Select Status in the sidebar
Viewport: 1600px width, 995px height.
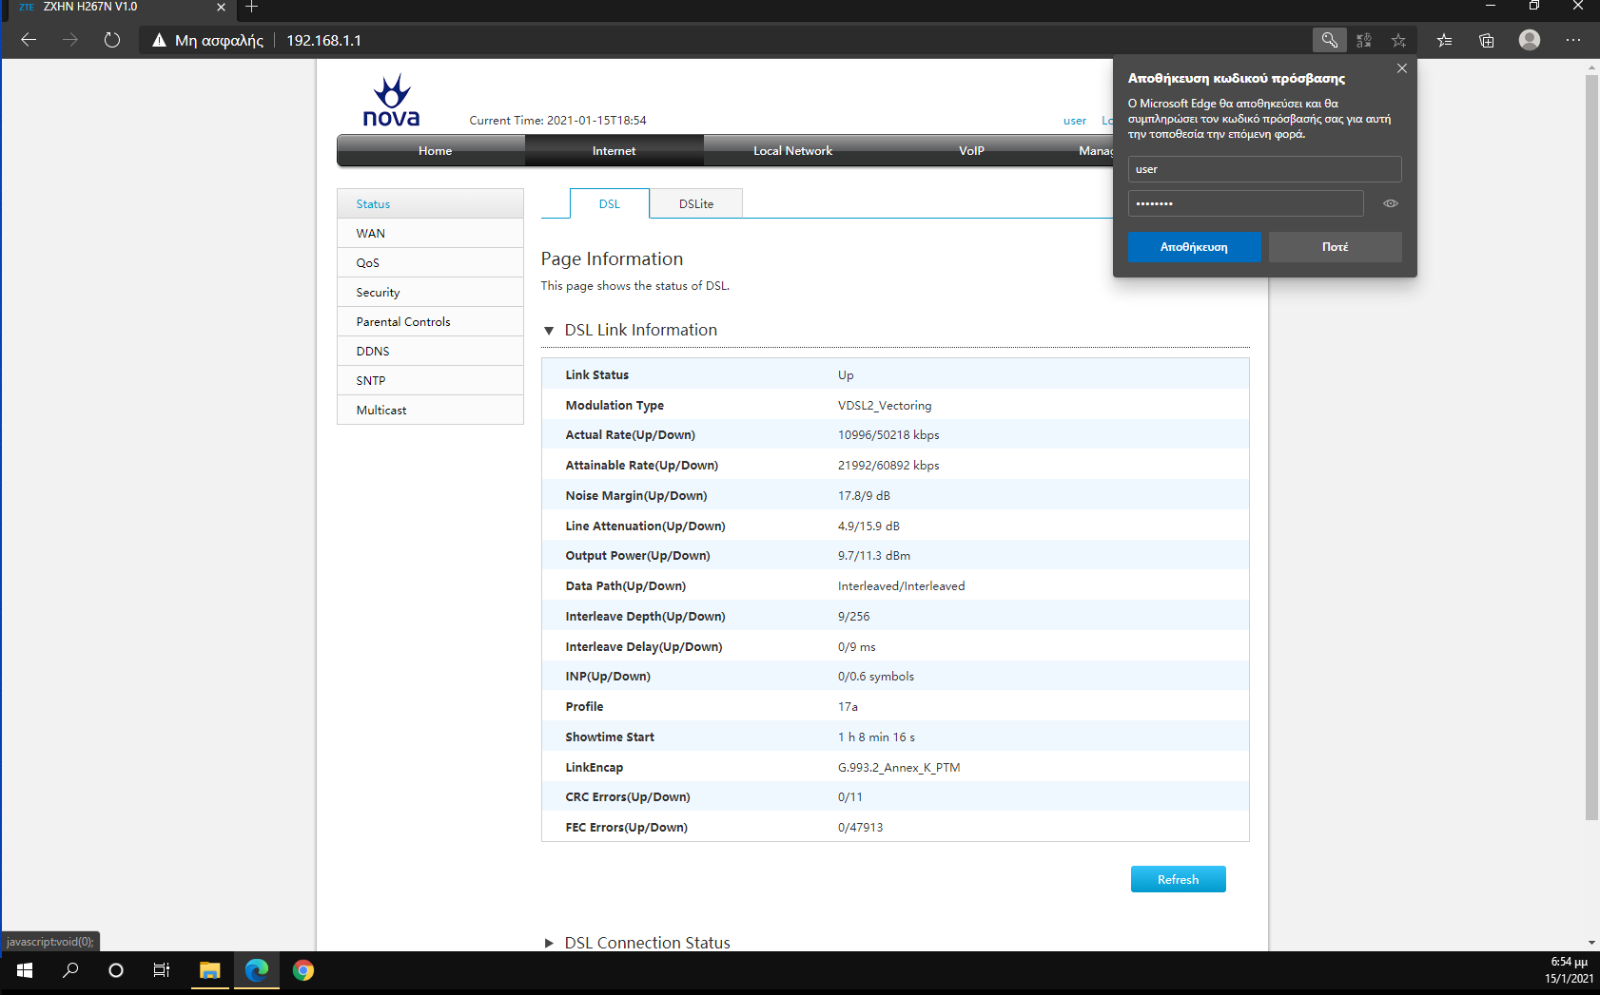(x=430, y=204)
